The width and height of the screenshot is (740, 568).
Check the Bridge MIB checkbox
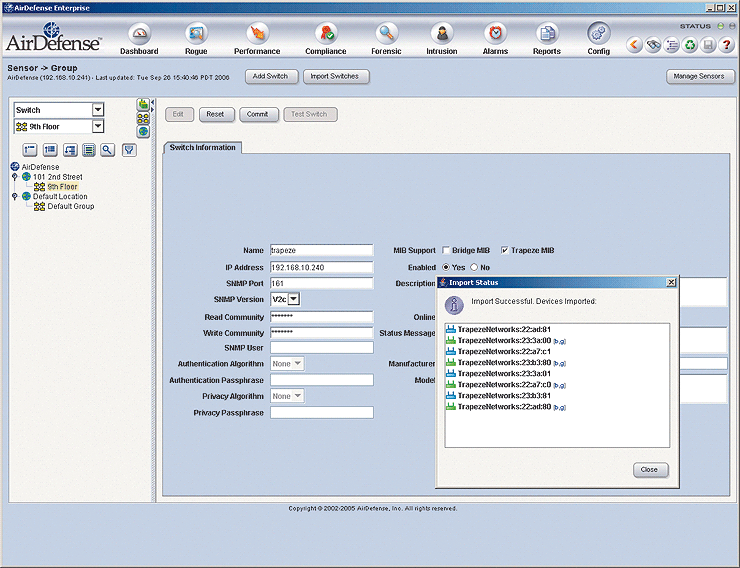point(446,250)
